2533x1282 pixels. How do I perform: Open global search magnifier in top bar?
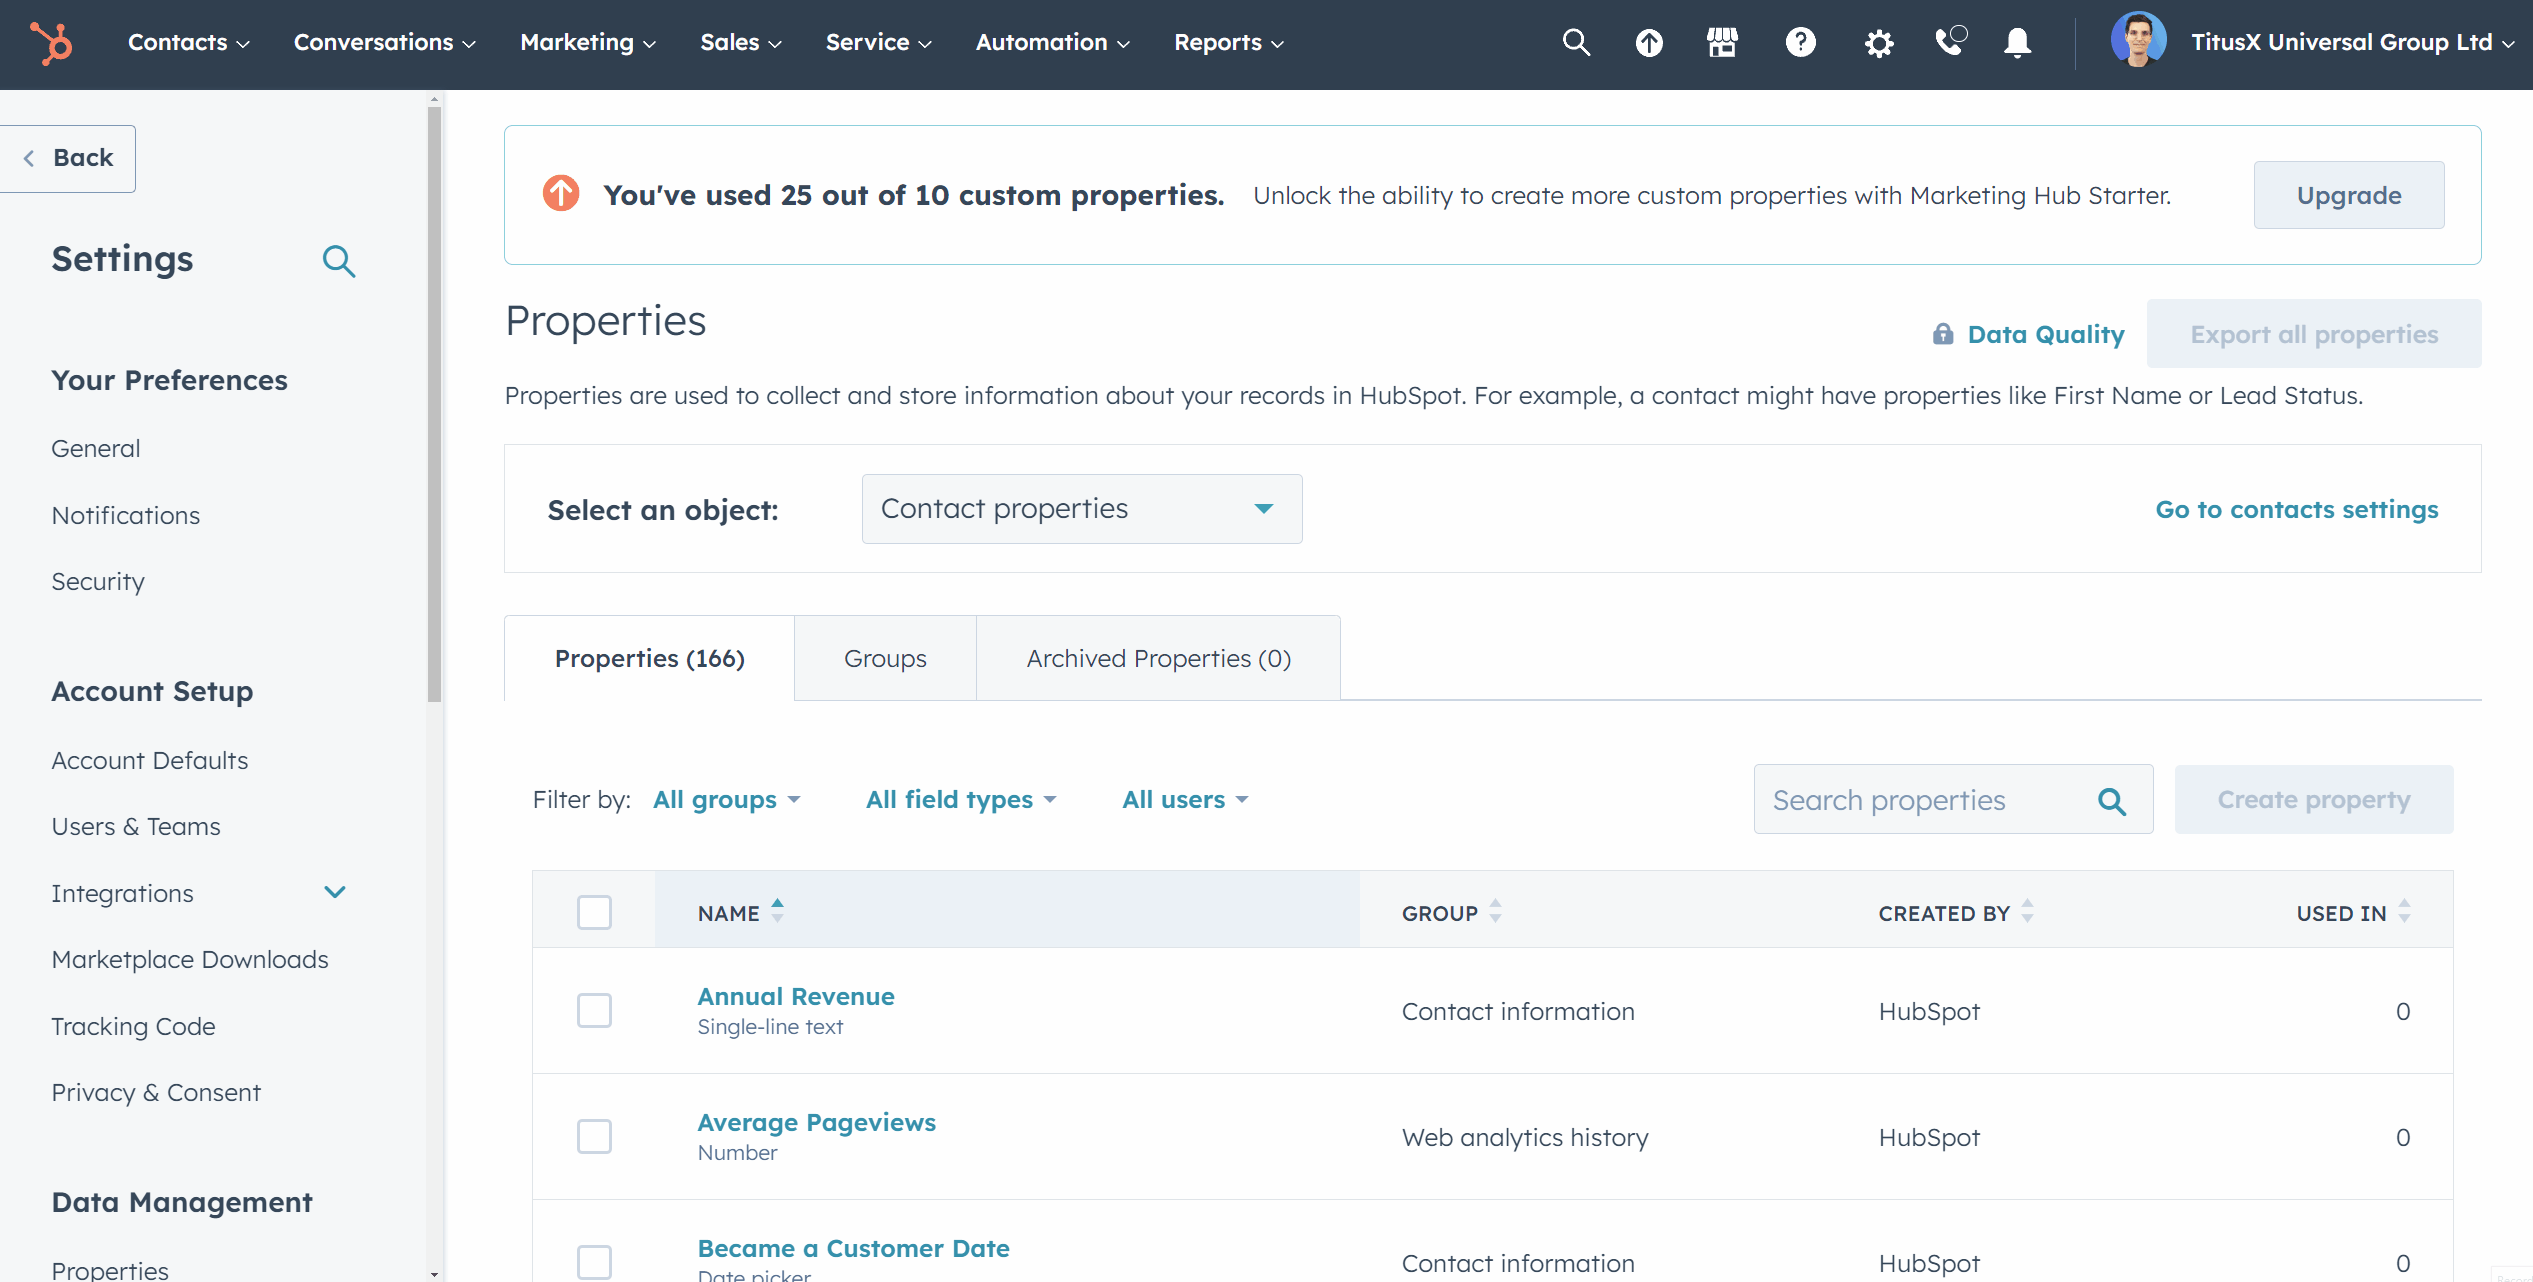pos(1576,43)
